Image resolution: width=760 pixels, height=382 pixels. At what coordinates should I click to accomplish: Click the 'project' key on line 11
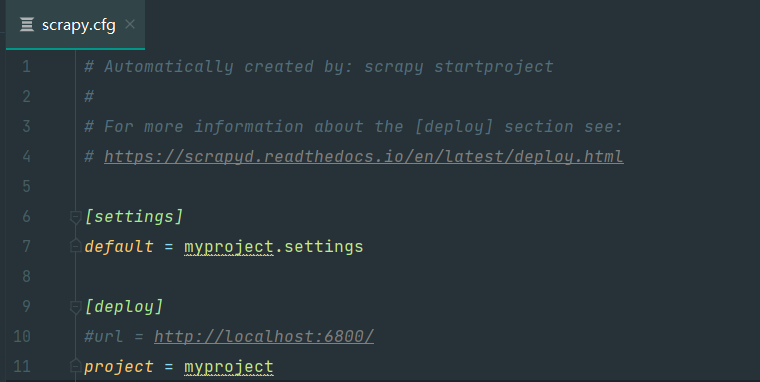tap(119, 367)
